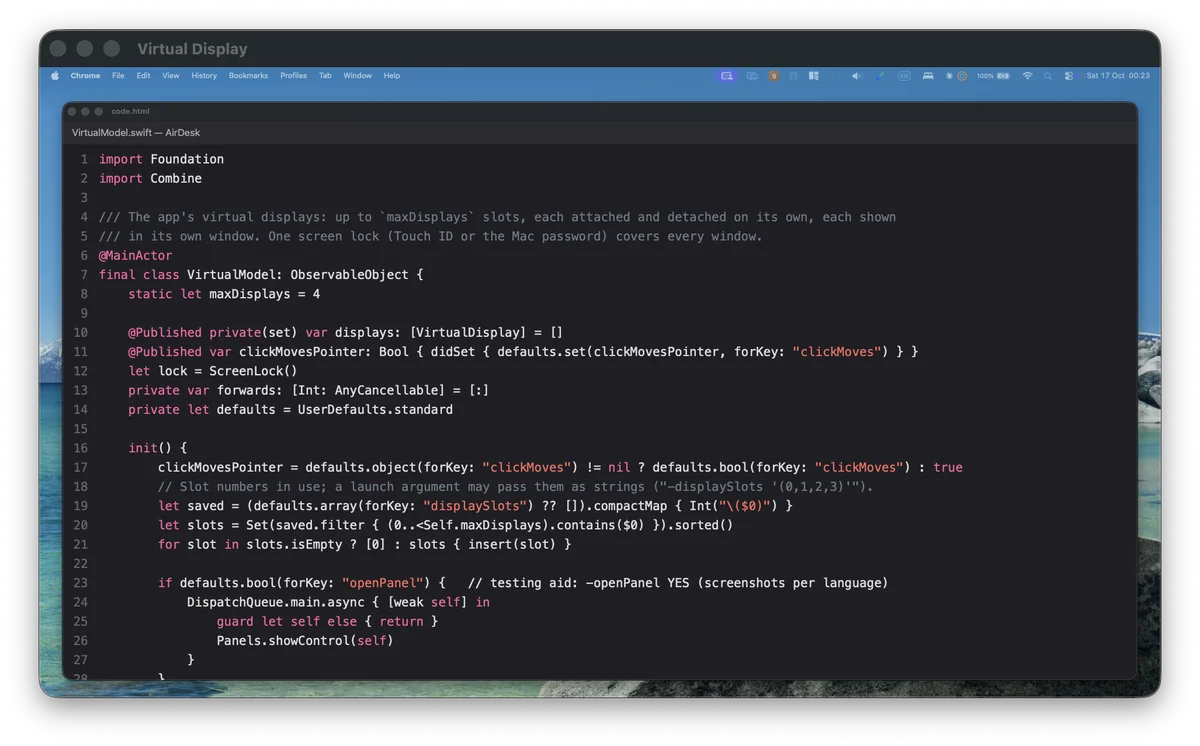The width and height of the screenshot is (1200, 746).
Task: Open the Wi-Fi menu
Action: (1027, 76)
